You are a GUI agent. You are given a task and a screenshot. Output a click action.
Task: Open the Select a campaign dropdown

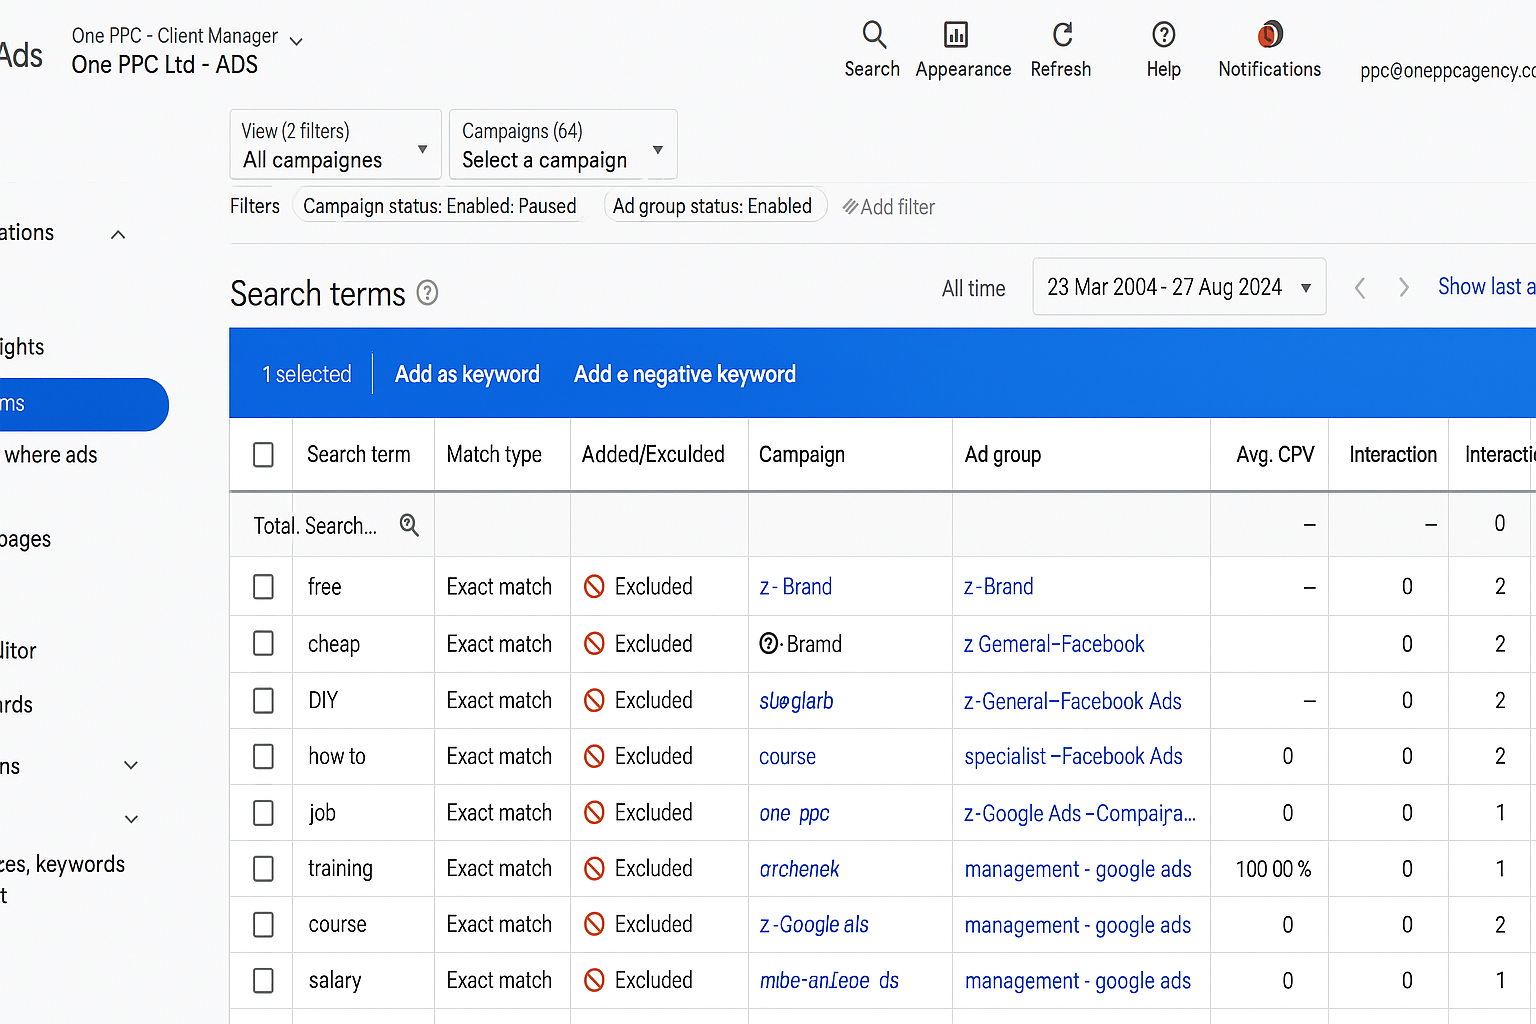[563, 145]
